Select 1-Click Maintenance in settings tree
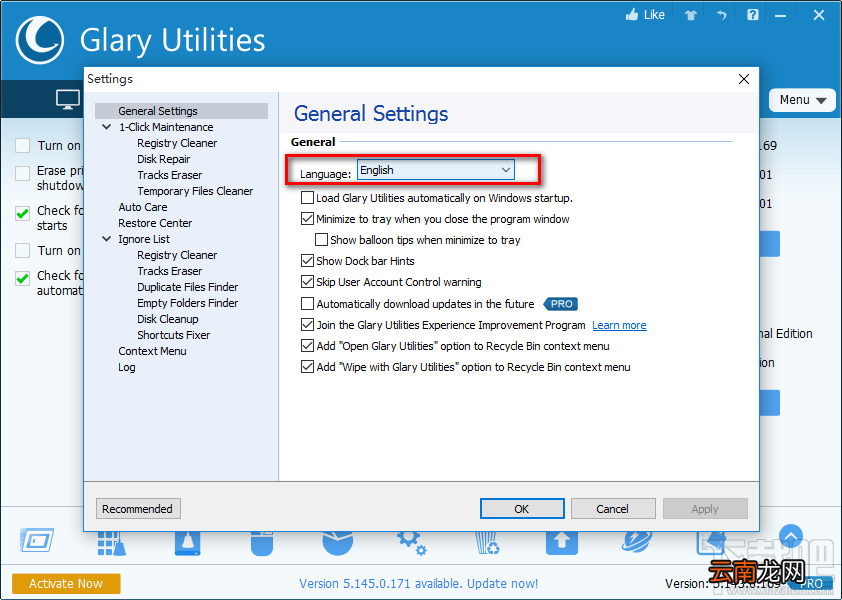This screenshot has width=842, height=600. [166, 127]
